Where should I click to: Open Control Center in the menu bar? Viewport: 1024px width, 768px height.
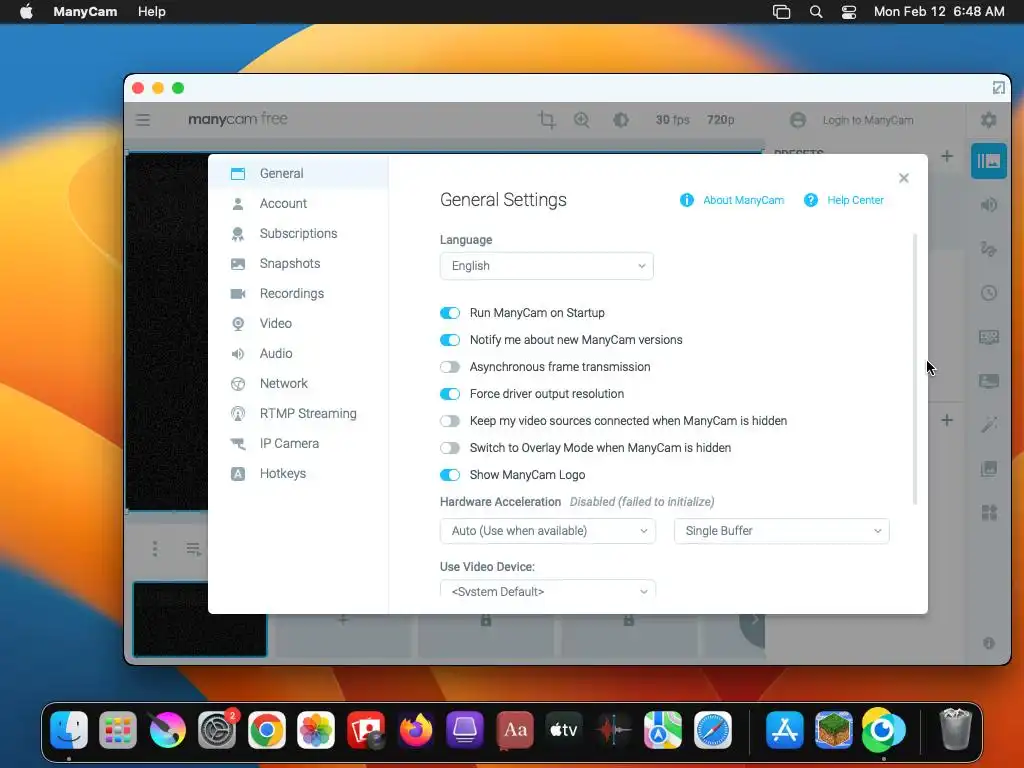pos(848,12)
